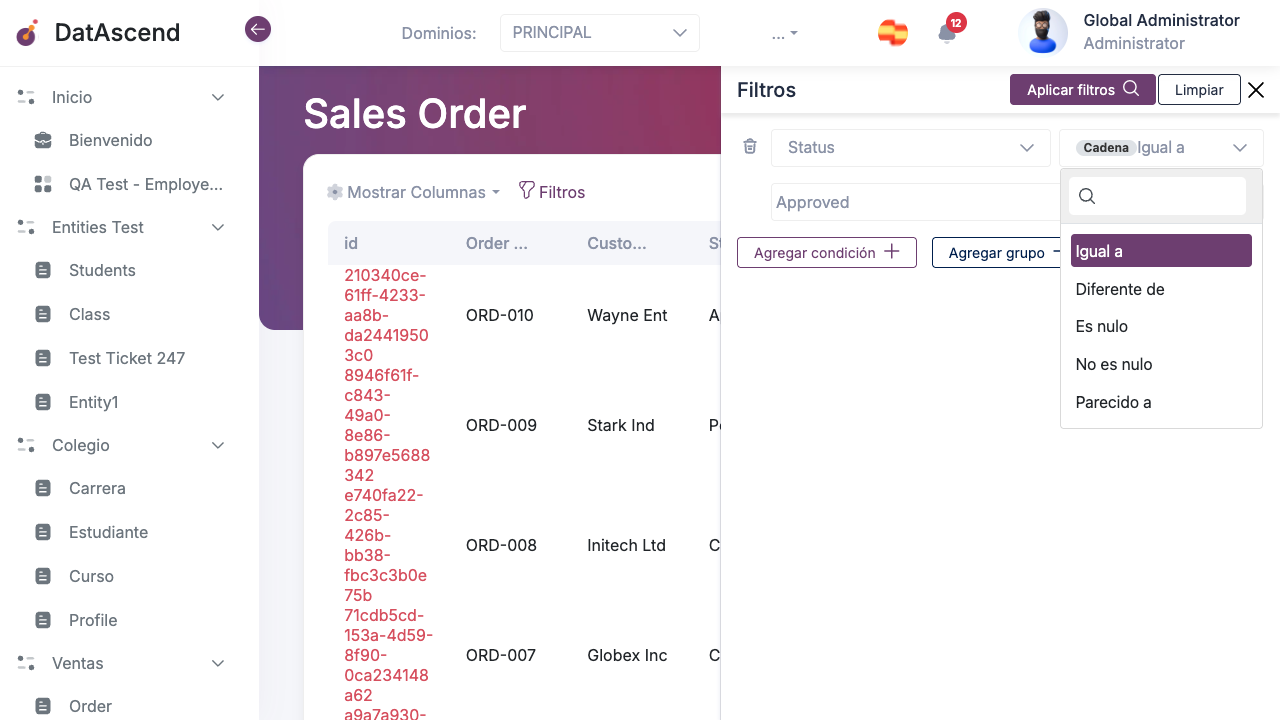Click the Students entity icon
The width and height of the screenshot is (1280, 720).
pyautogui.click(x=43, y=270)
